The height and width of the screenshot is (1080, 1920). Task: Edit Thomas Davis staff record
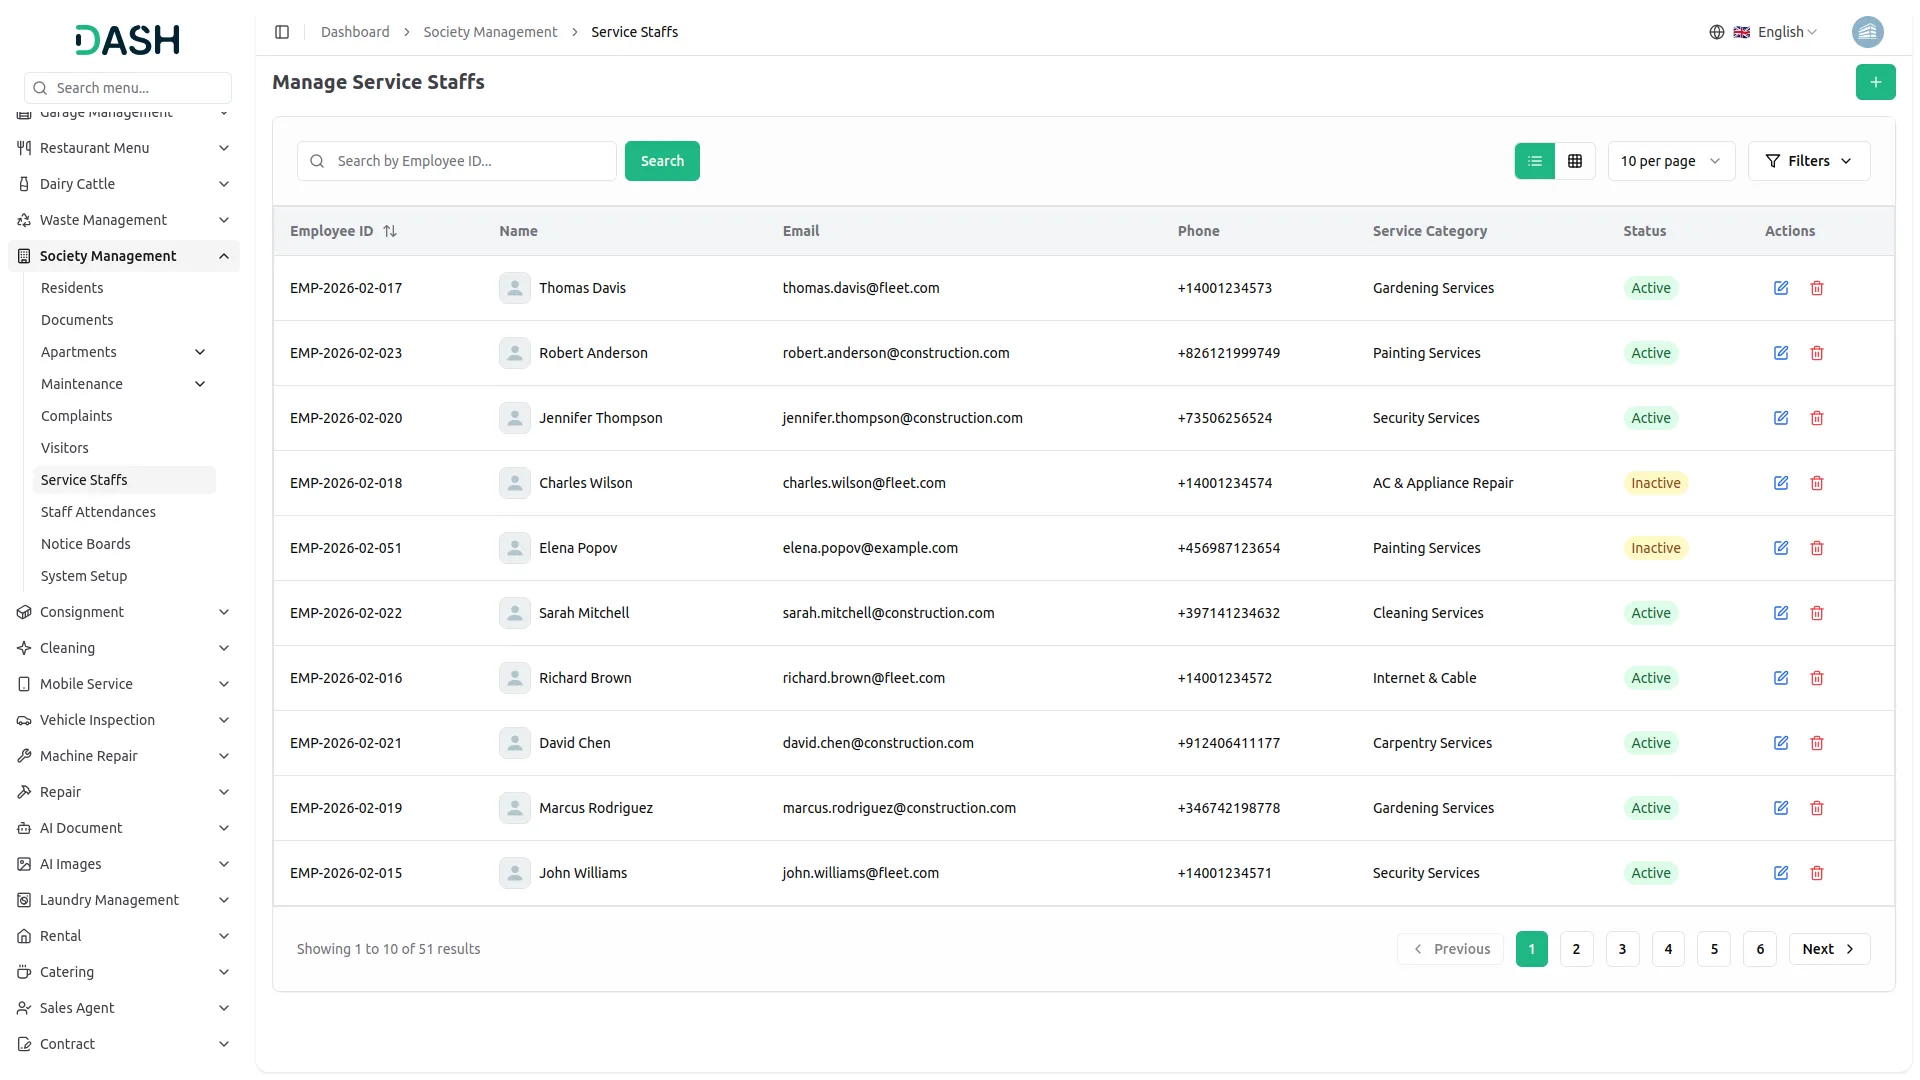(x=1780, y=288)
